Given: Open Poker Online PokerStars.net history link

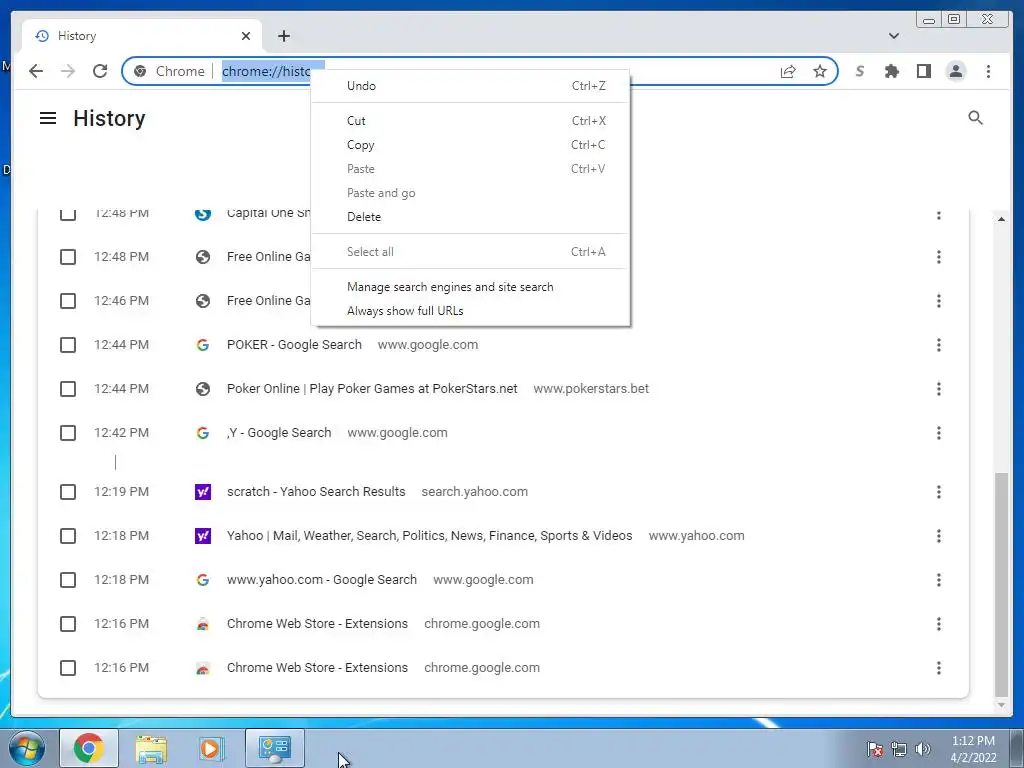Looking at the screenshot, I should (372, 389).
